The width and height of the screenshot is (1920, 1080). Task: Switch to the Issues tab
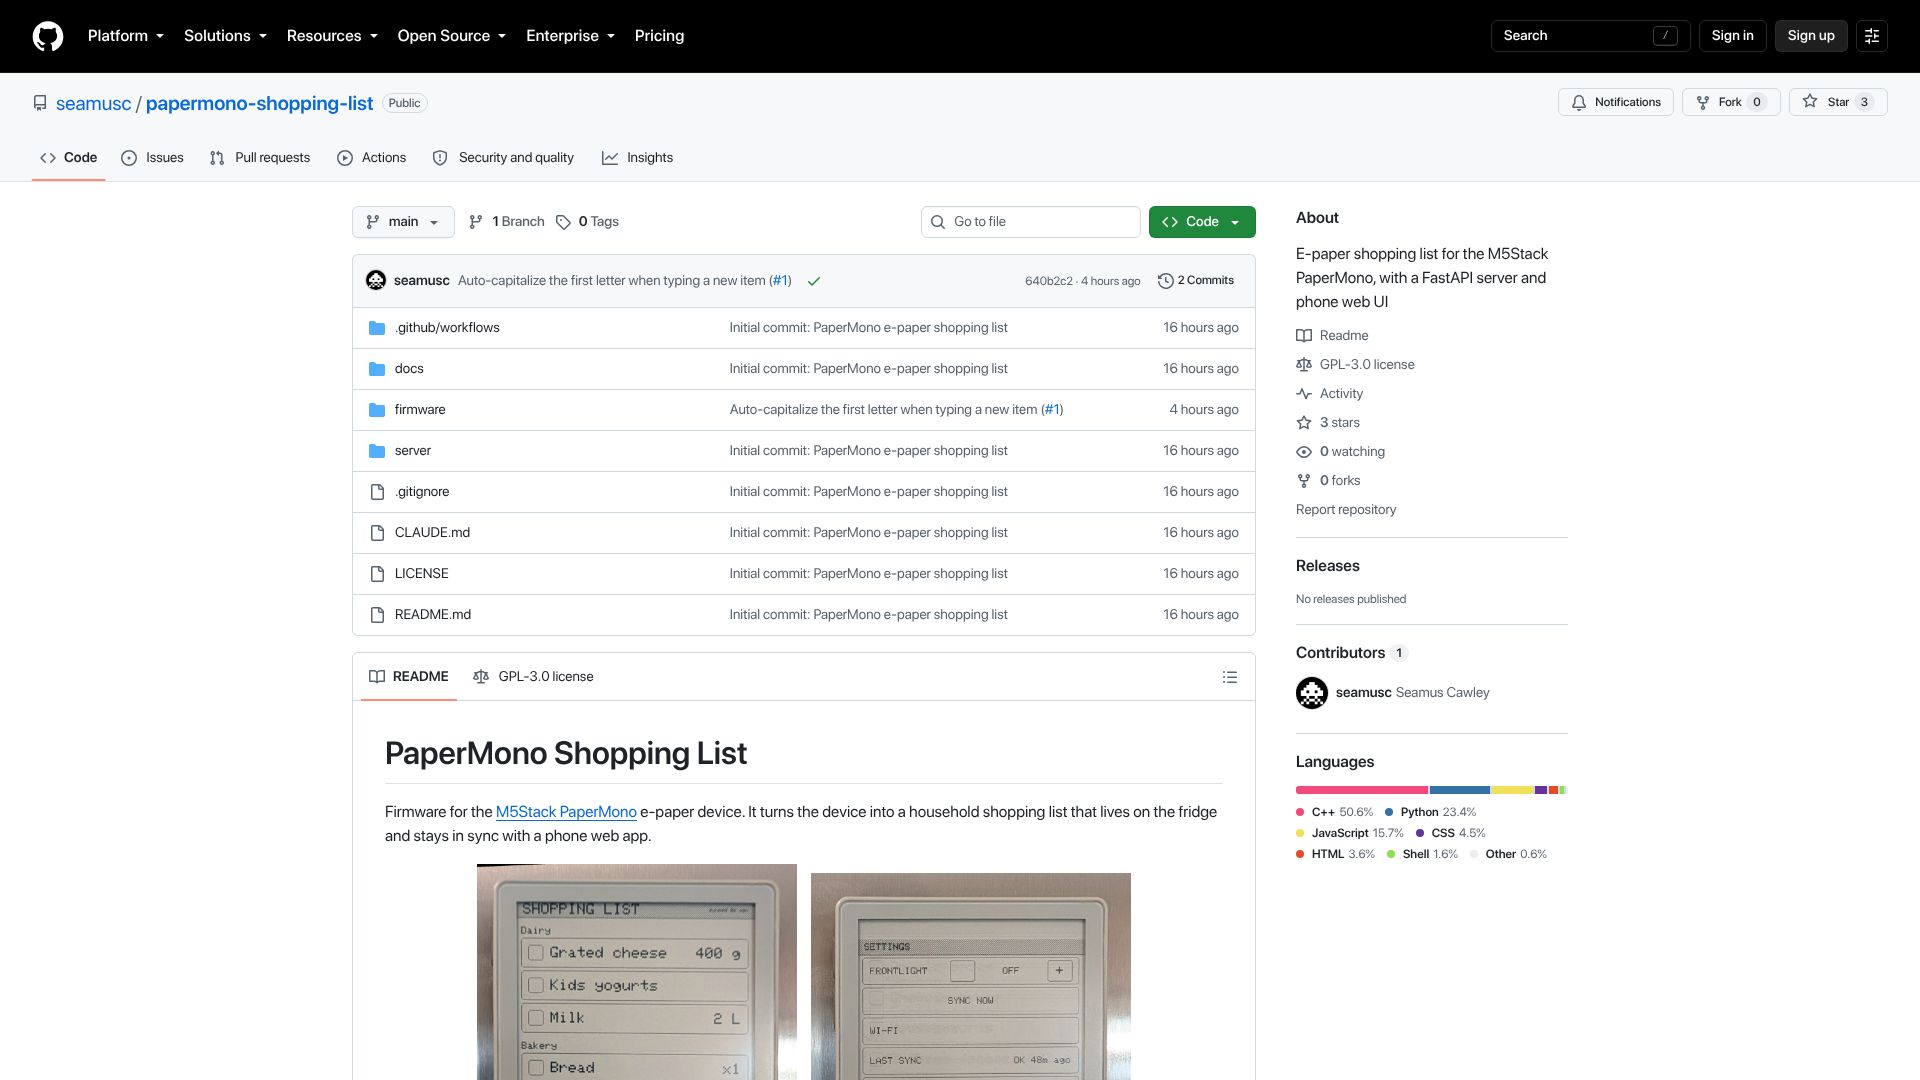(152, 158)
